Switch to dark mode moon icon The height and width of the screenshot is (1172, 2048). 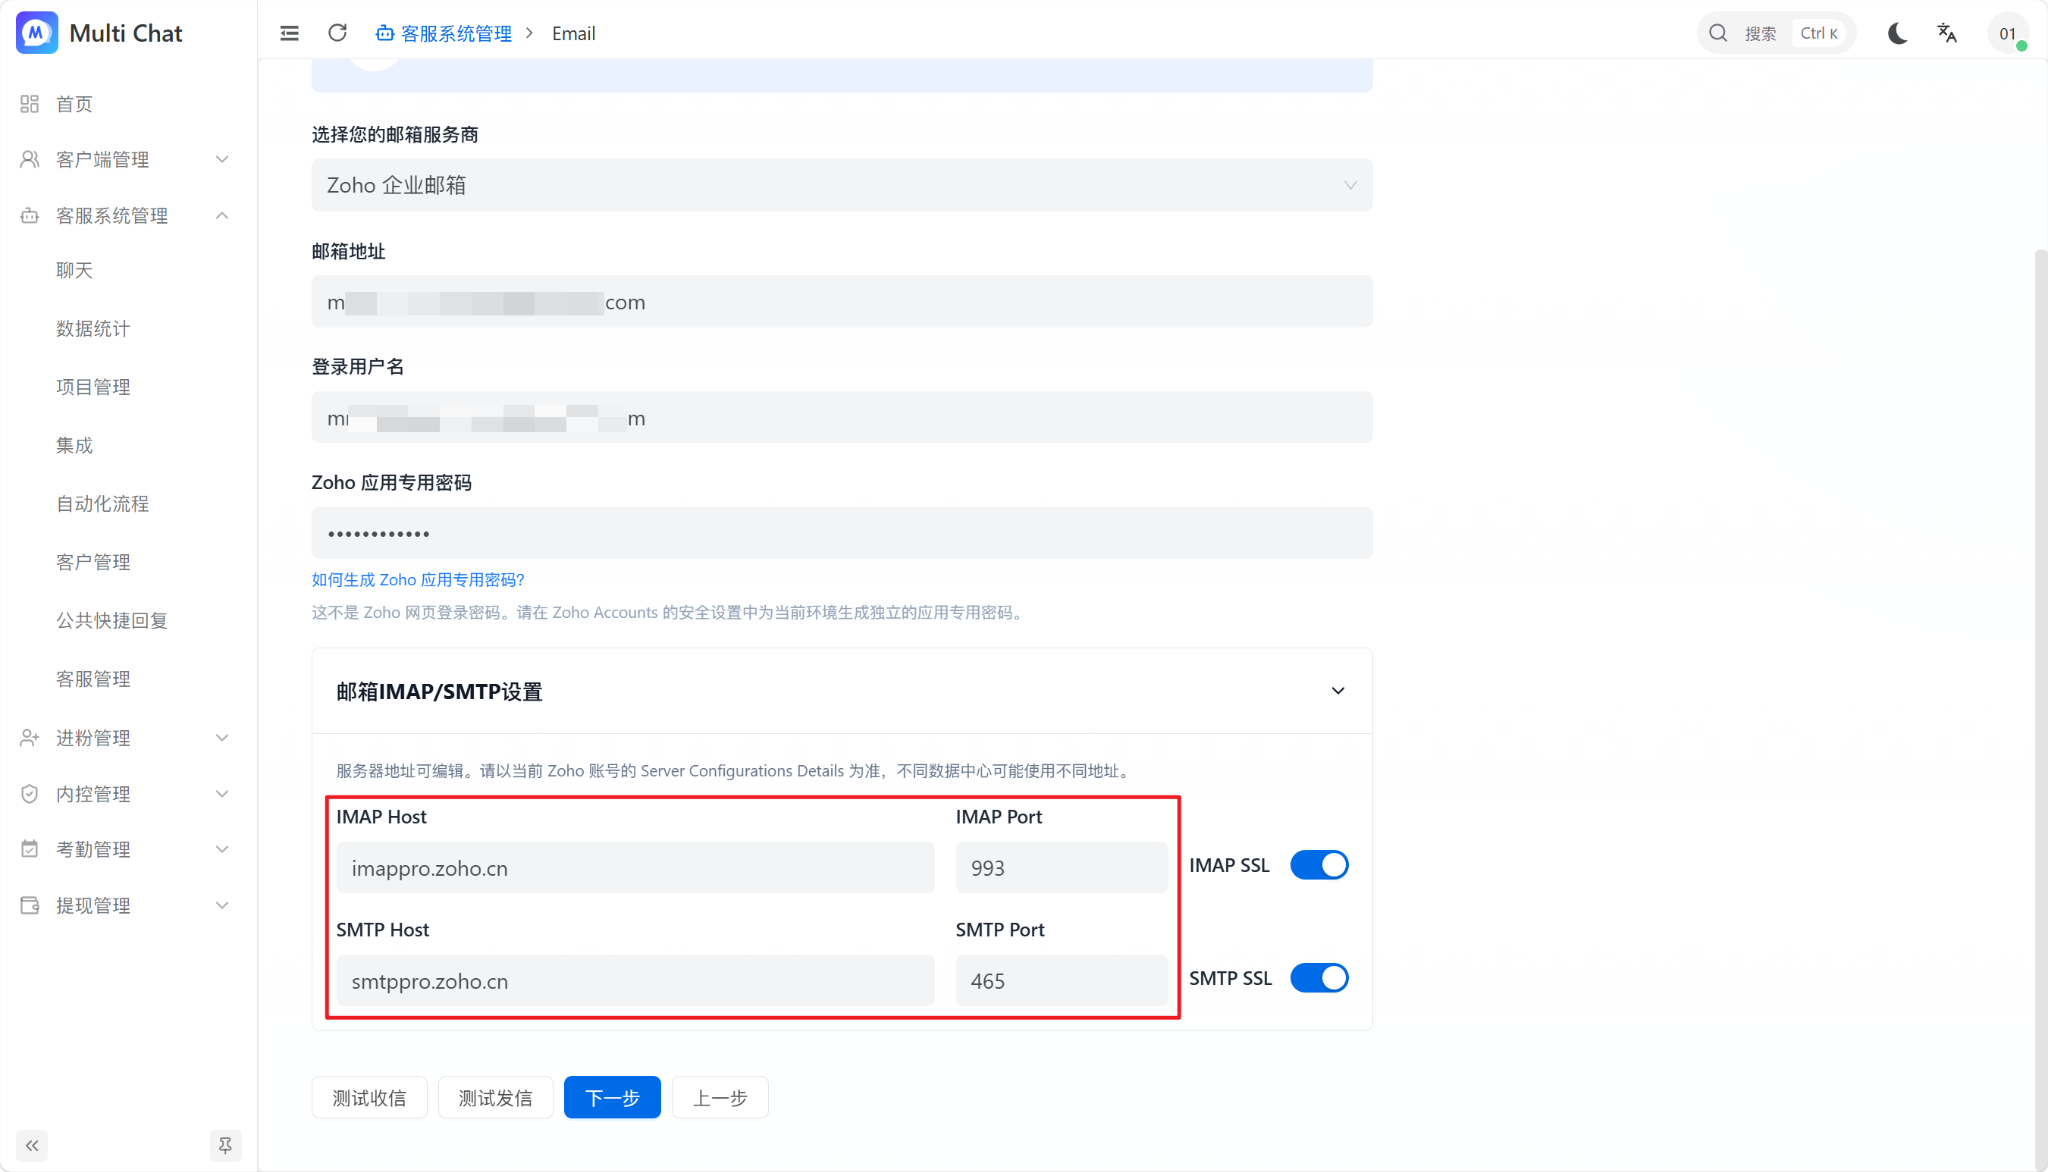1897,33
